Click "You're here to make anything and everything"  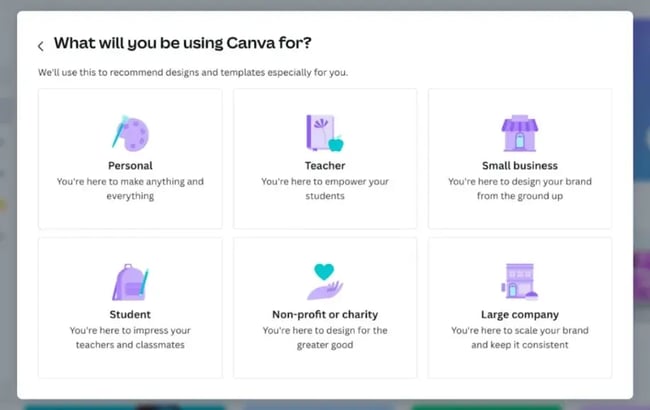pyautogui.click(x=130, y=189)
